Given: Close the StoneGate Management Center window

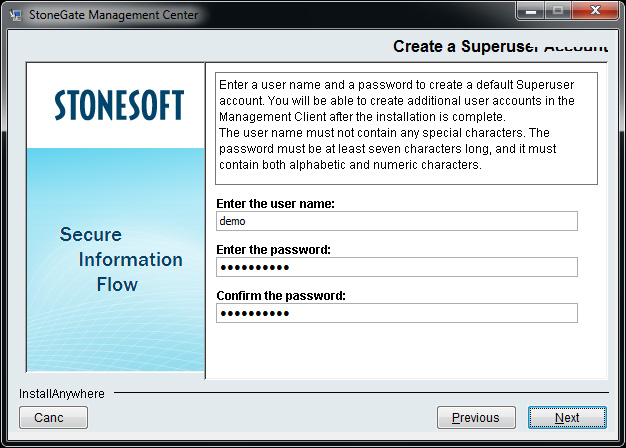Looking at the screenshot, I should 595,10.
